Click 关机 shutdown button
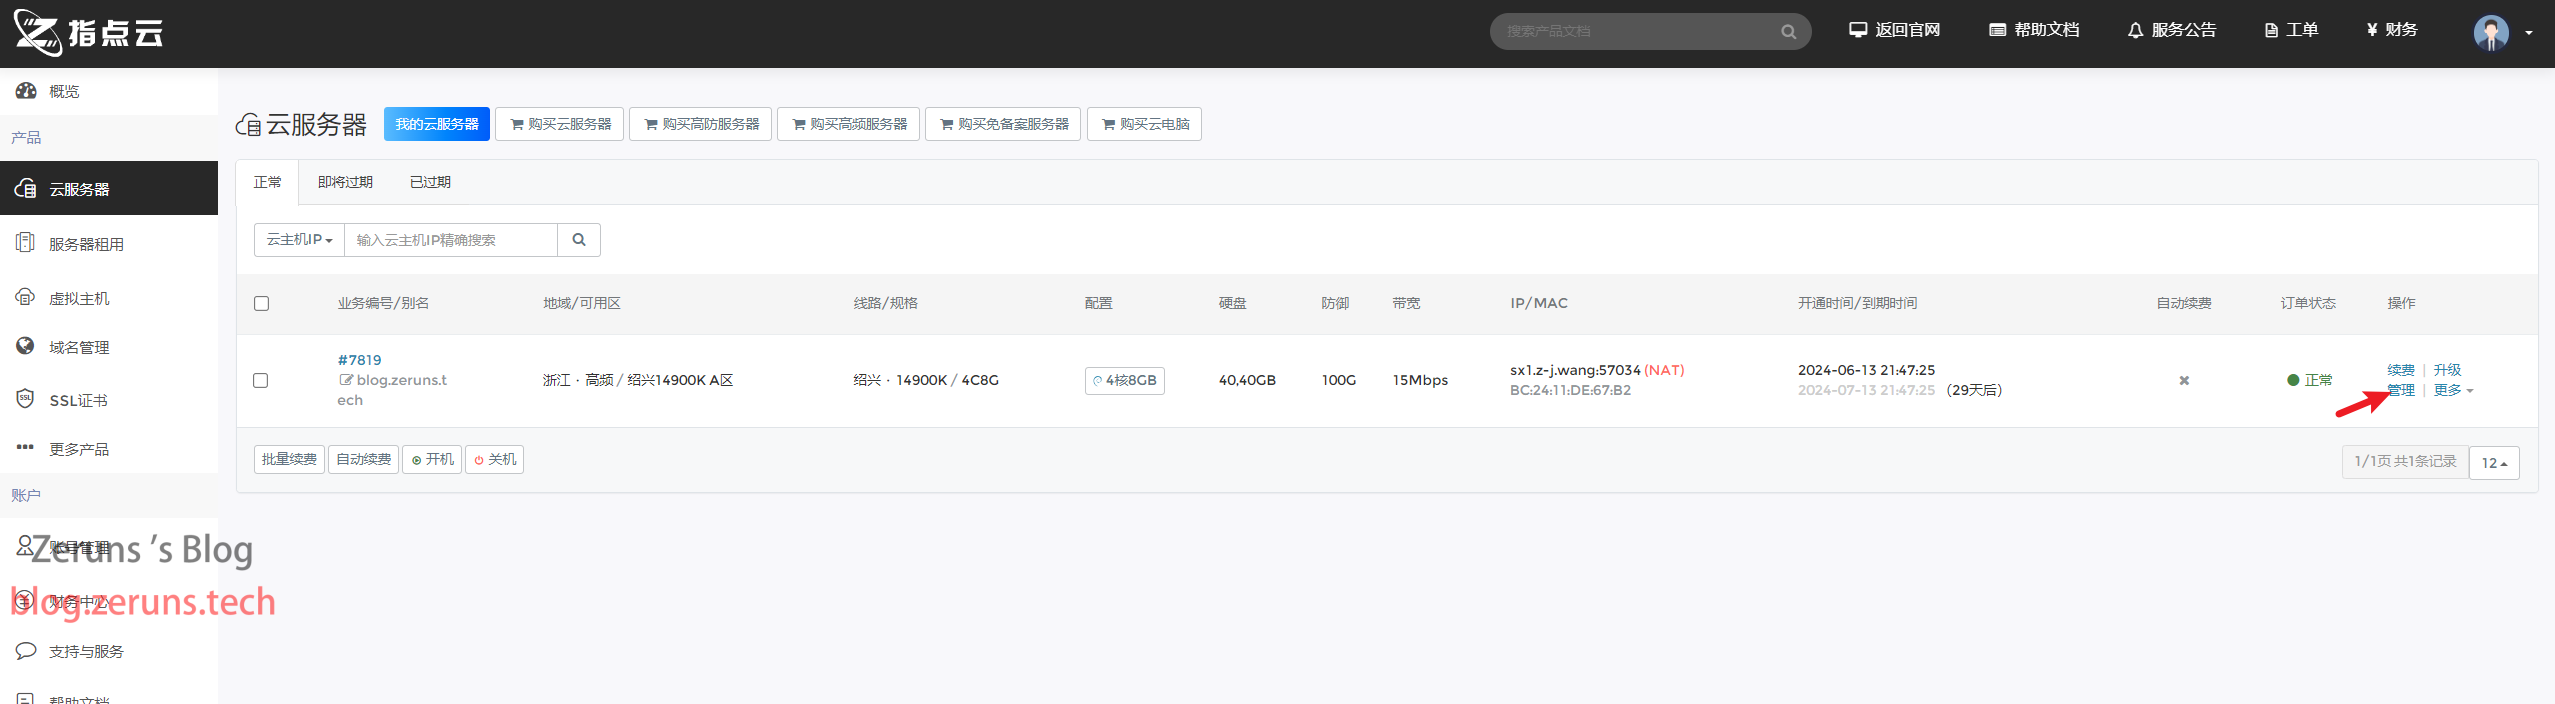This screenshot has height=704, width=2555. [x=494, y=459]
